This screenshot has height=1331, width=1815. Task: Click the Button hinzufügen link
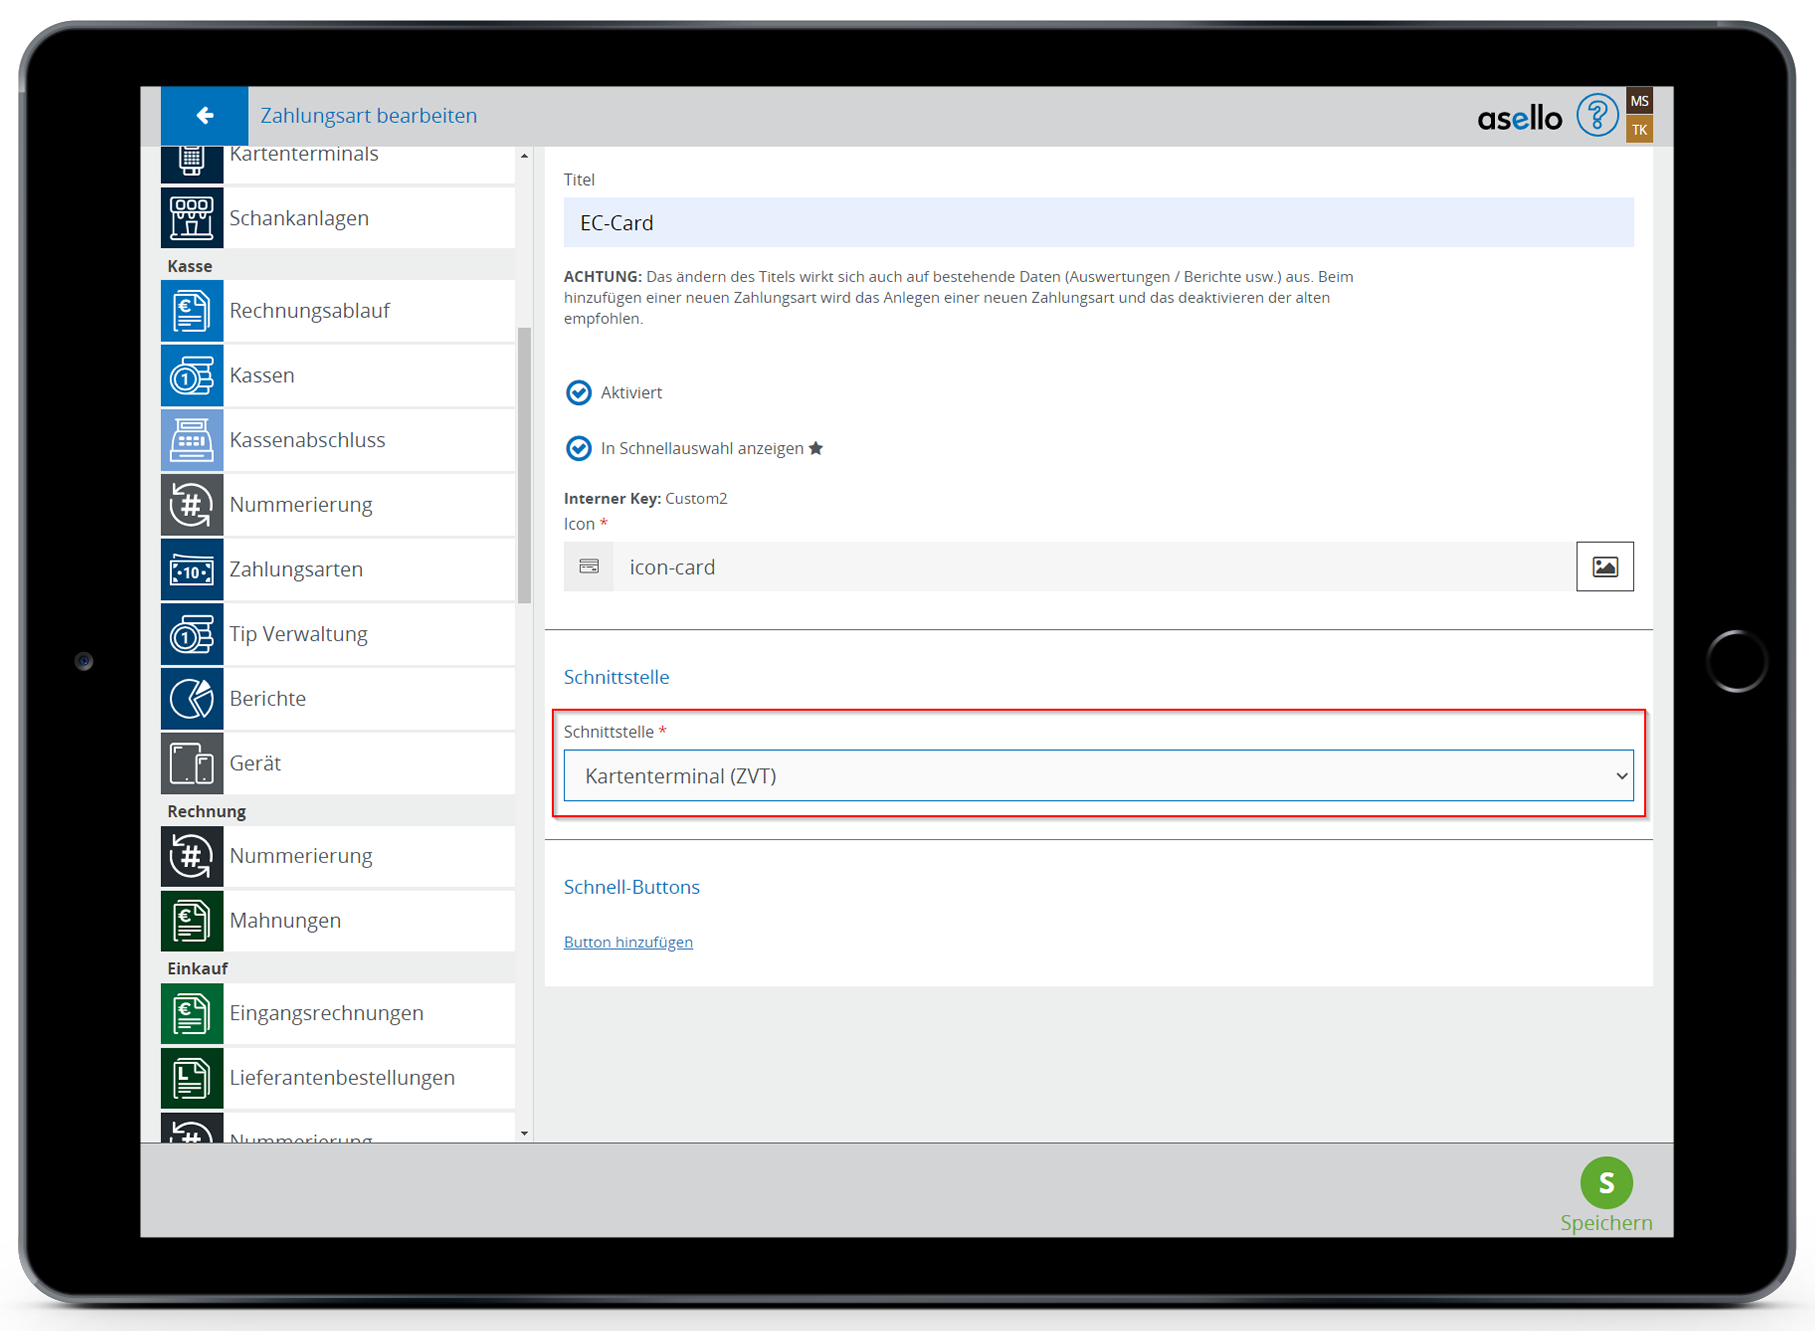[x=628, y=942]
